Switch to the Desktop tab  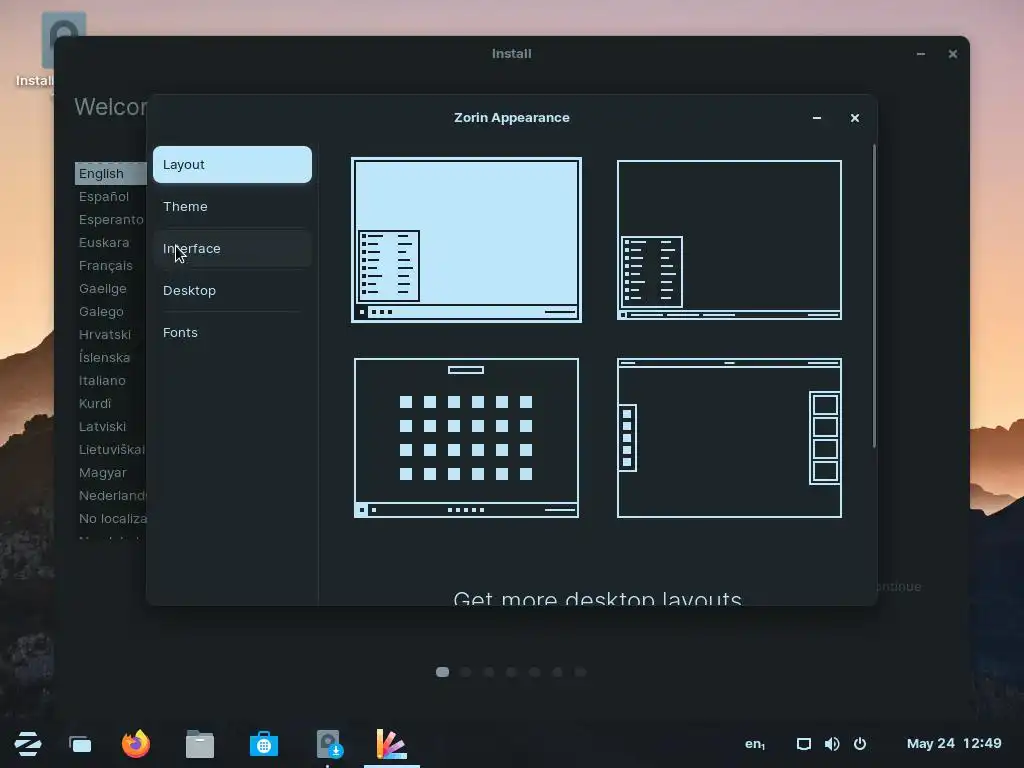[232, 291]
